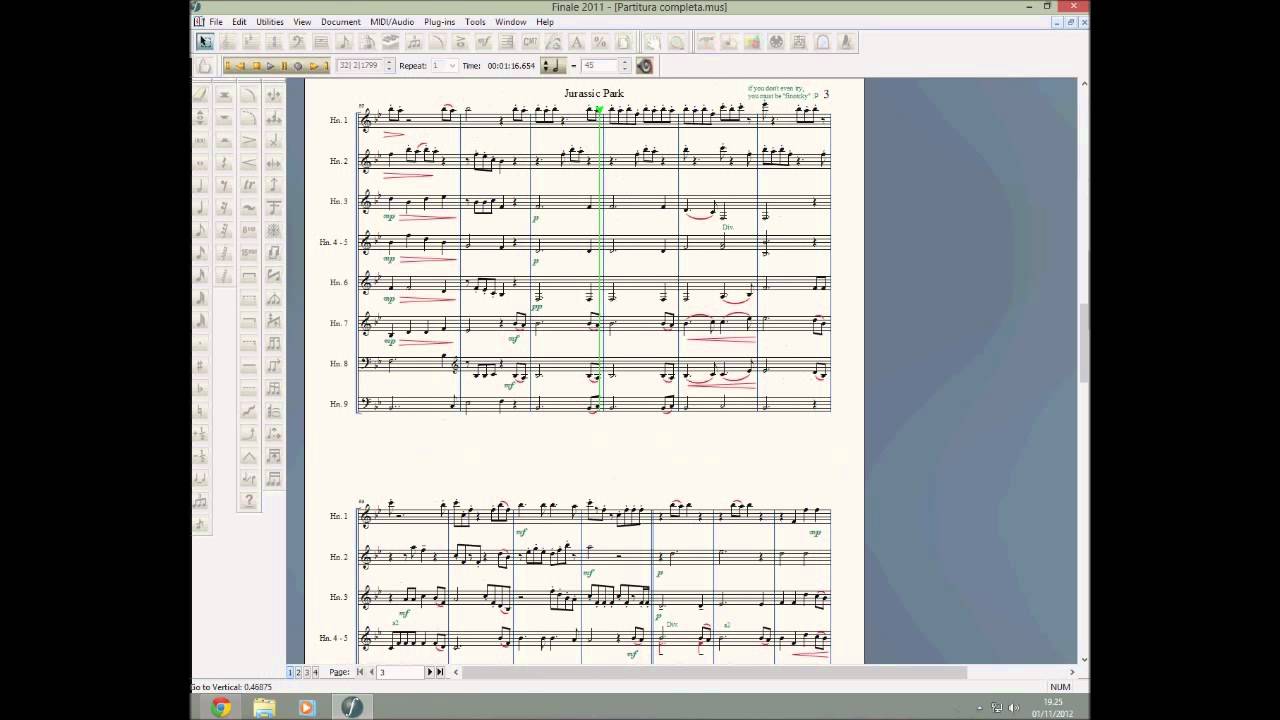This screenshot has height=720, width=1280.
Task: Choose the Zoom magnifier tool
Action: [x=677, y=42]
